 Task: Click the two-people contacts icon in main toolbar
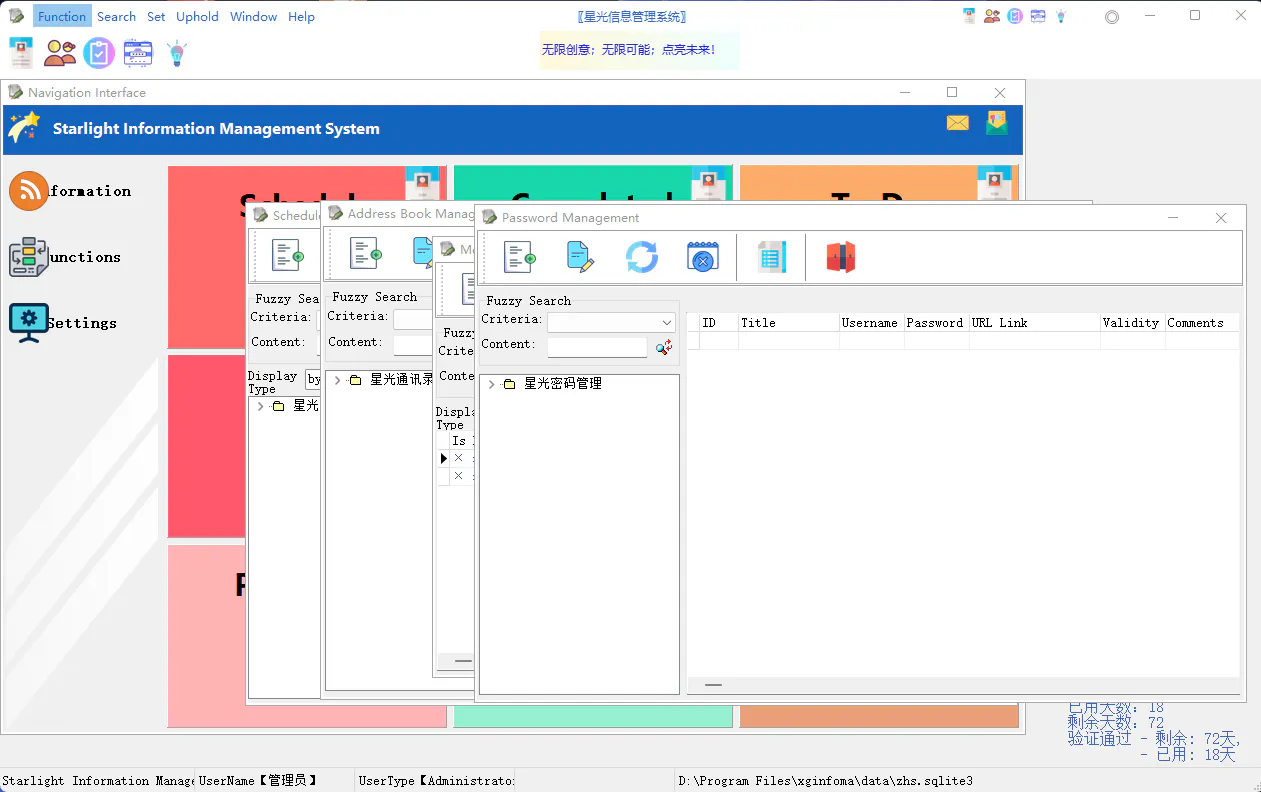(60, 53)
